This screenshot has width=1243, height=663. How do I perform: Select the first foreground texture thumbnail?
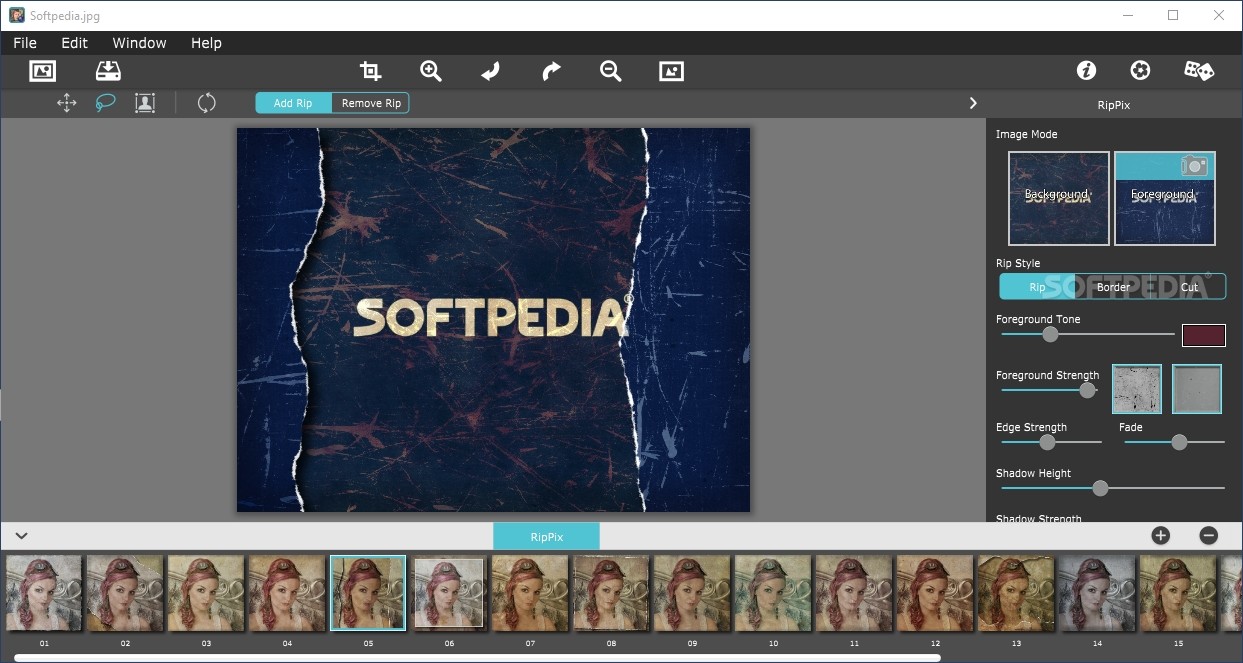1137,389
